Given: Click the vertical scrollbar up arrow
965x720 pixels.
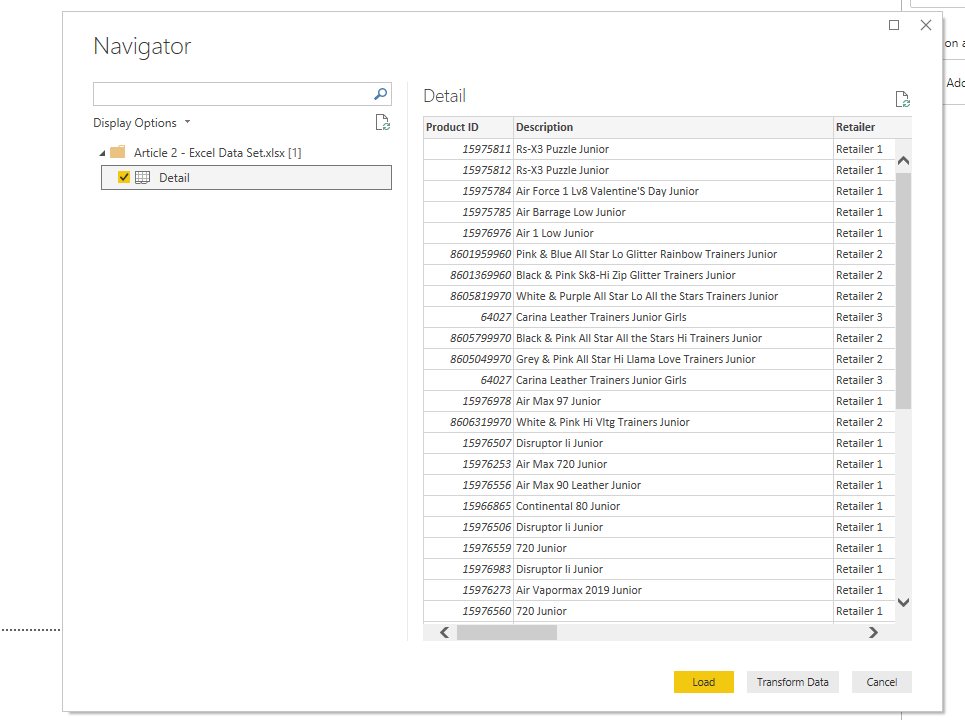Looking at the screenshot, I should click(x=903, y=161).
